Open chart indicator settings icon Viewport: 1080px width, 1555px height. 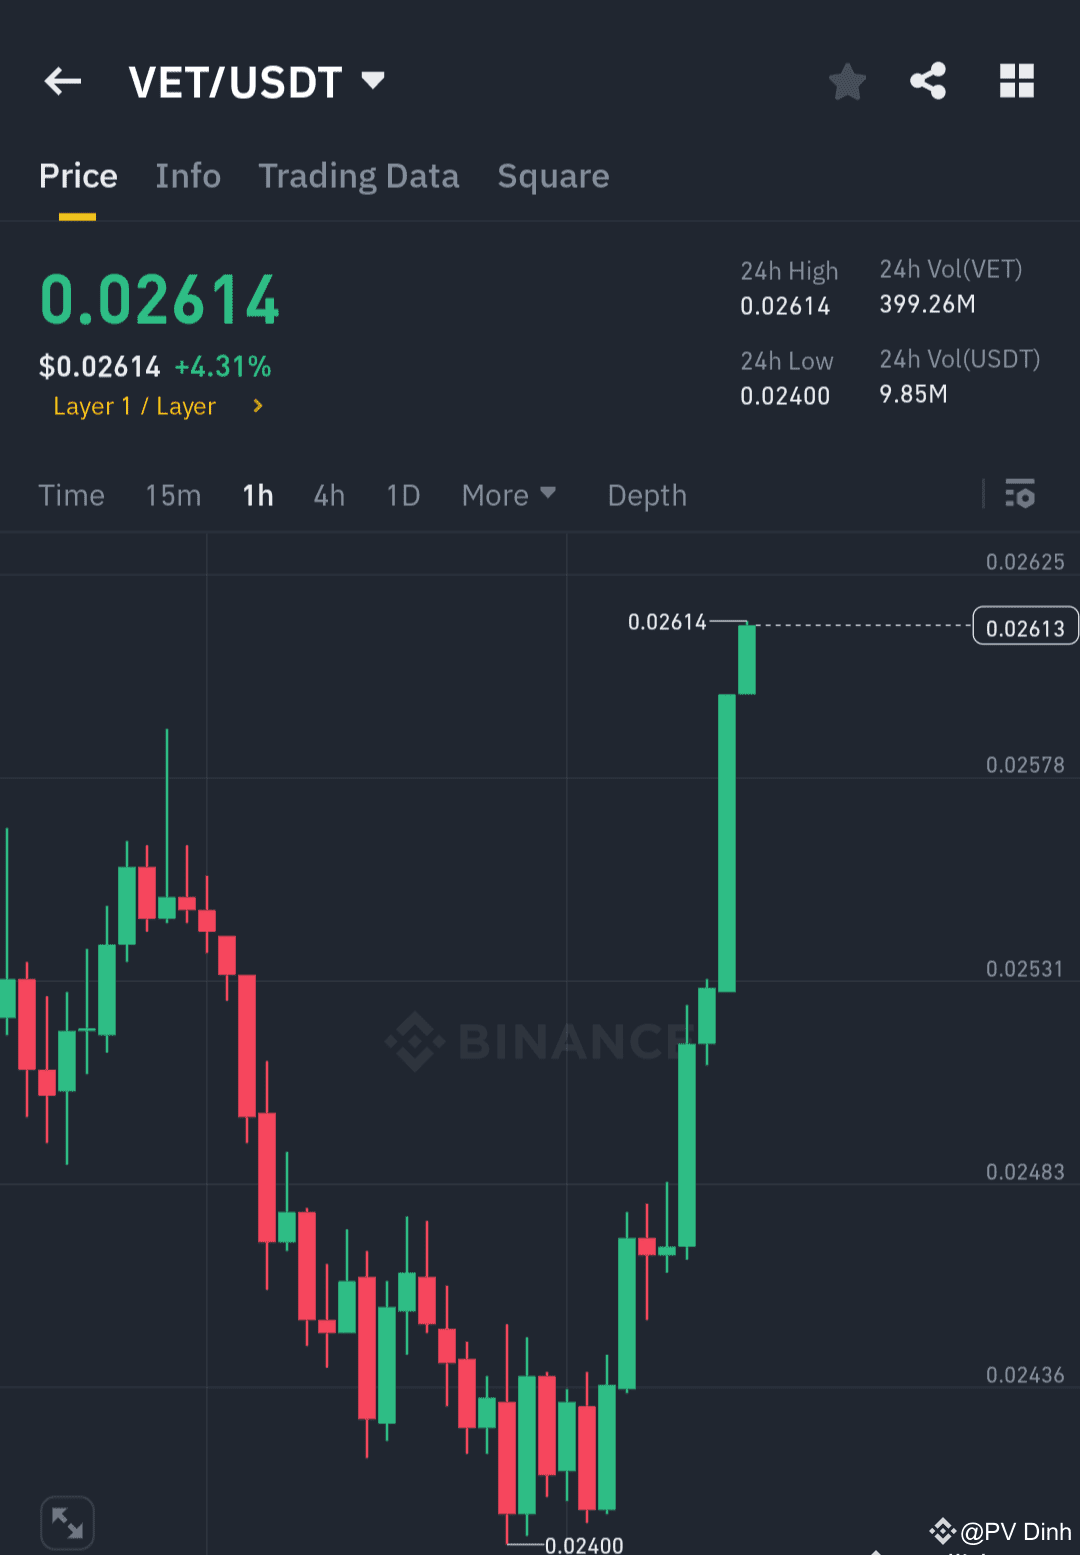pyautogui.click(x=1020, y=494)
